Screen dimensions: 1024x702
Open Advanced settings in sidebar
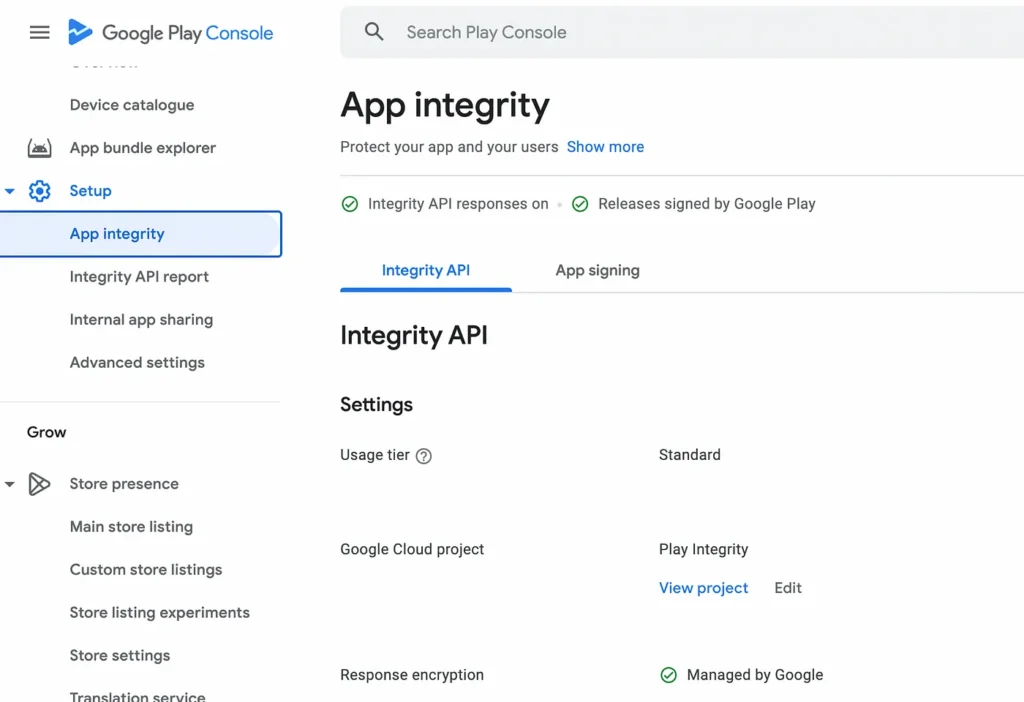pyautogui.click(x=137, y=362)
